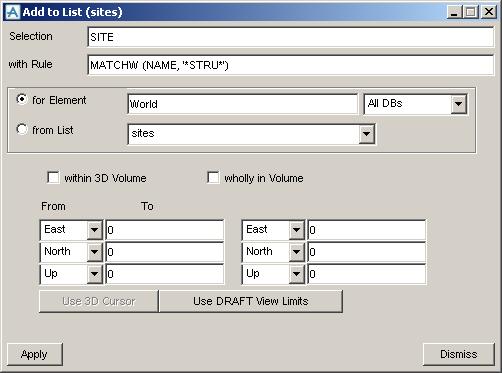Expand the 'sites' list dropdown
This screenshot has height=373, width=502.
[366, 134]
